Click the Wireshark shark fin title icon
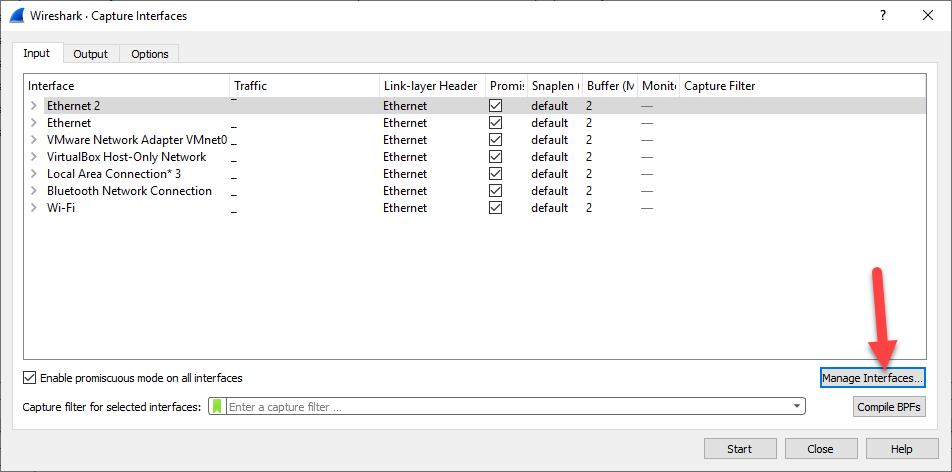Screen dimensions: 952x472 click(17, 16)
